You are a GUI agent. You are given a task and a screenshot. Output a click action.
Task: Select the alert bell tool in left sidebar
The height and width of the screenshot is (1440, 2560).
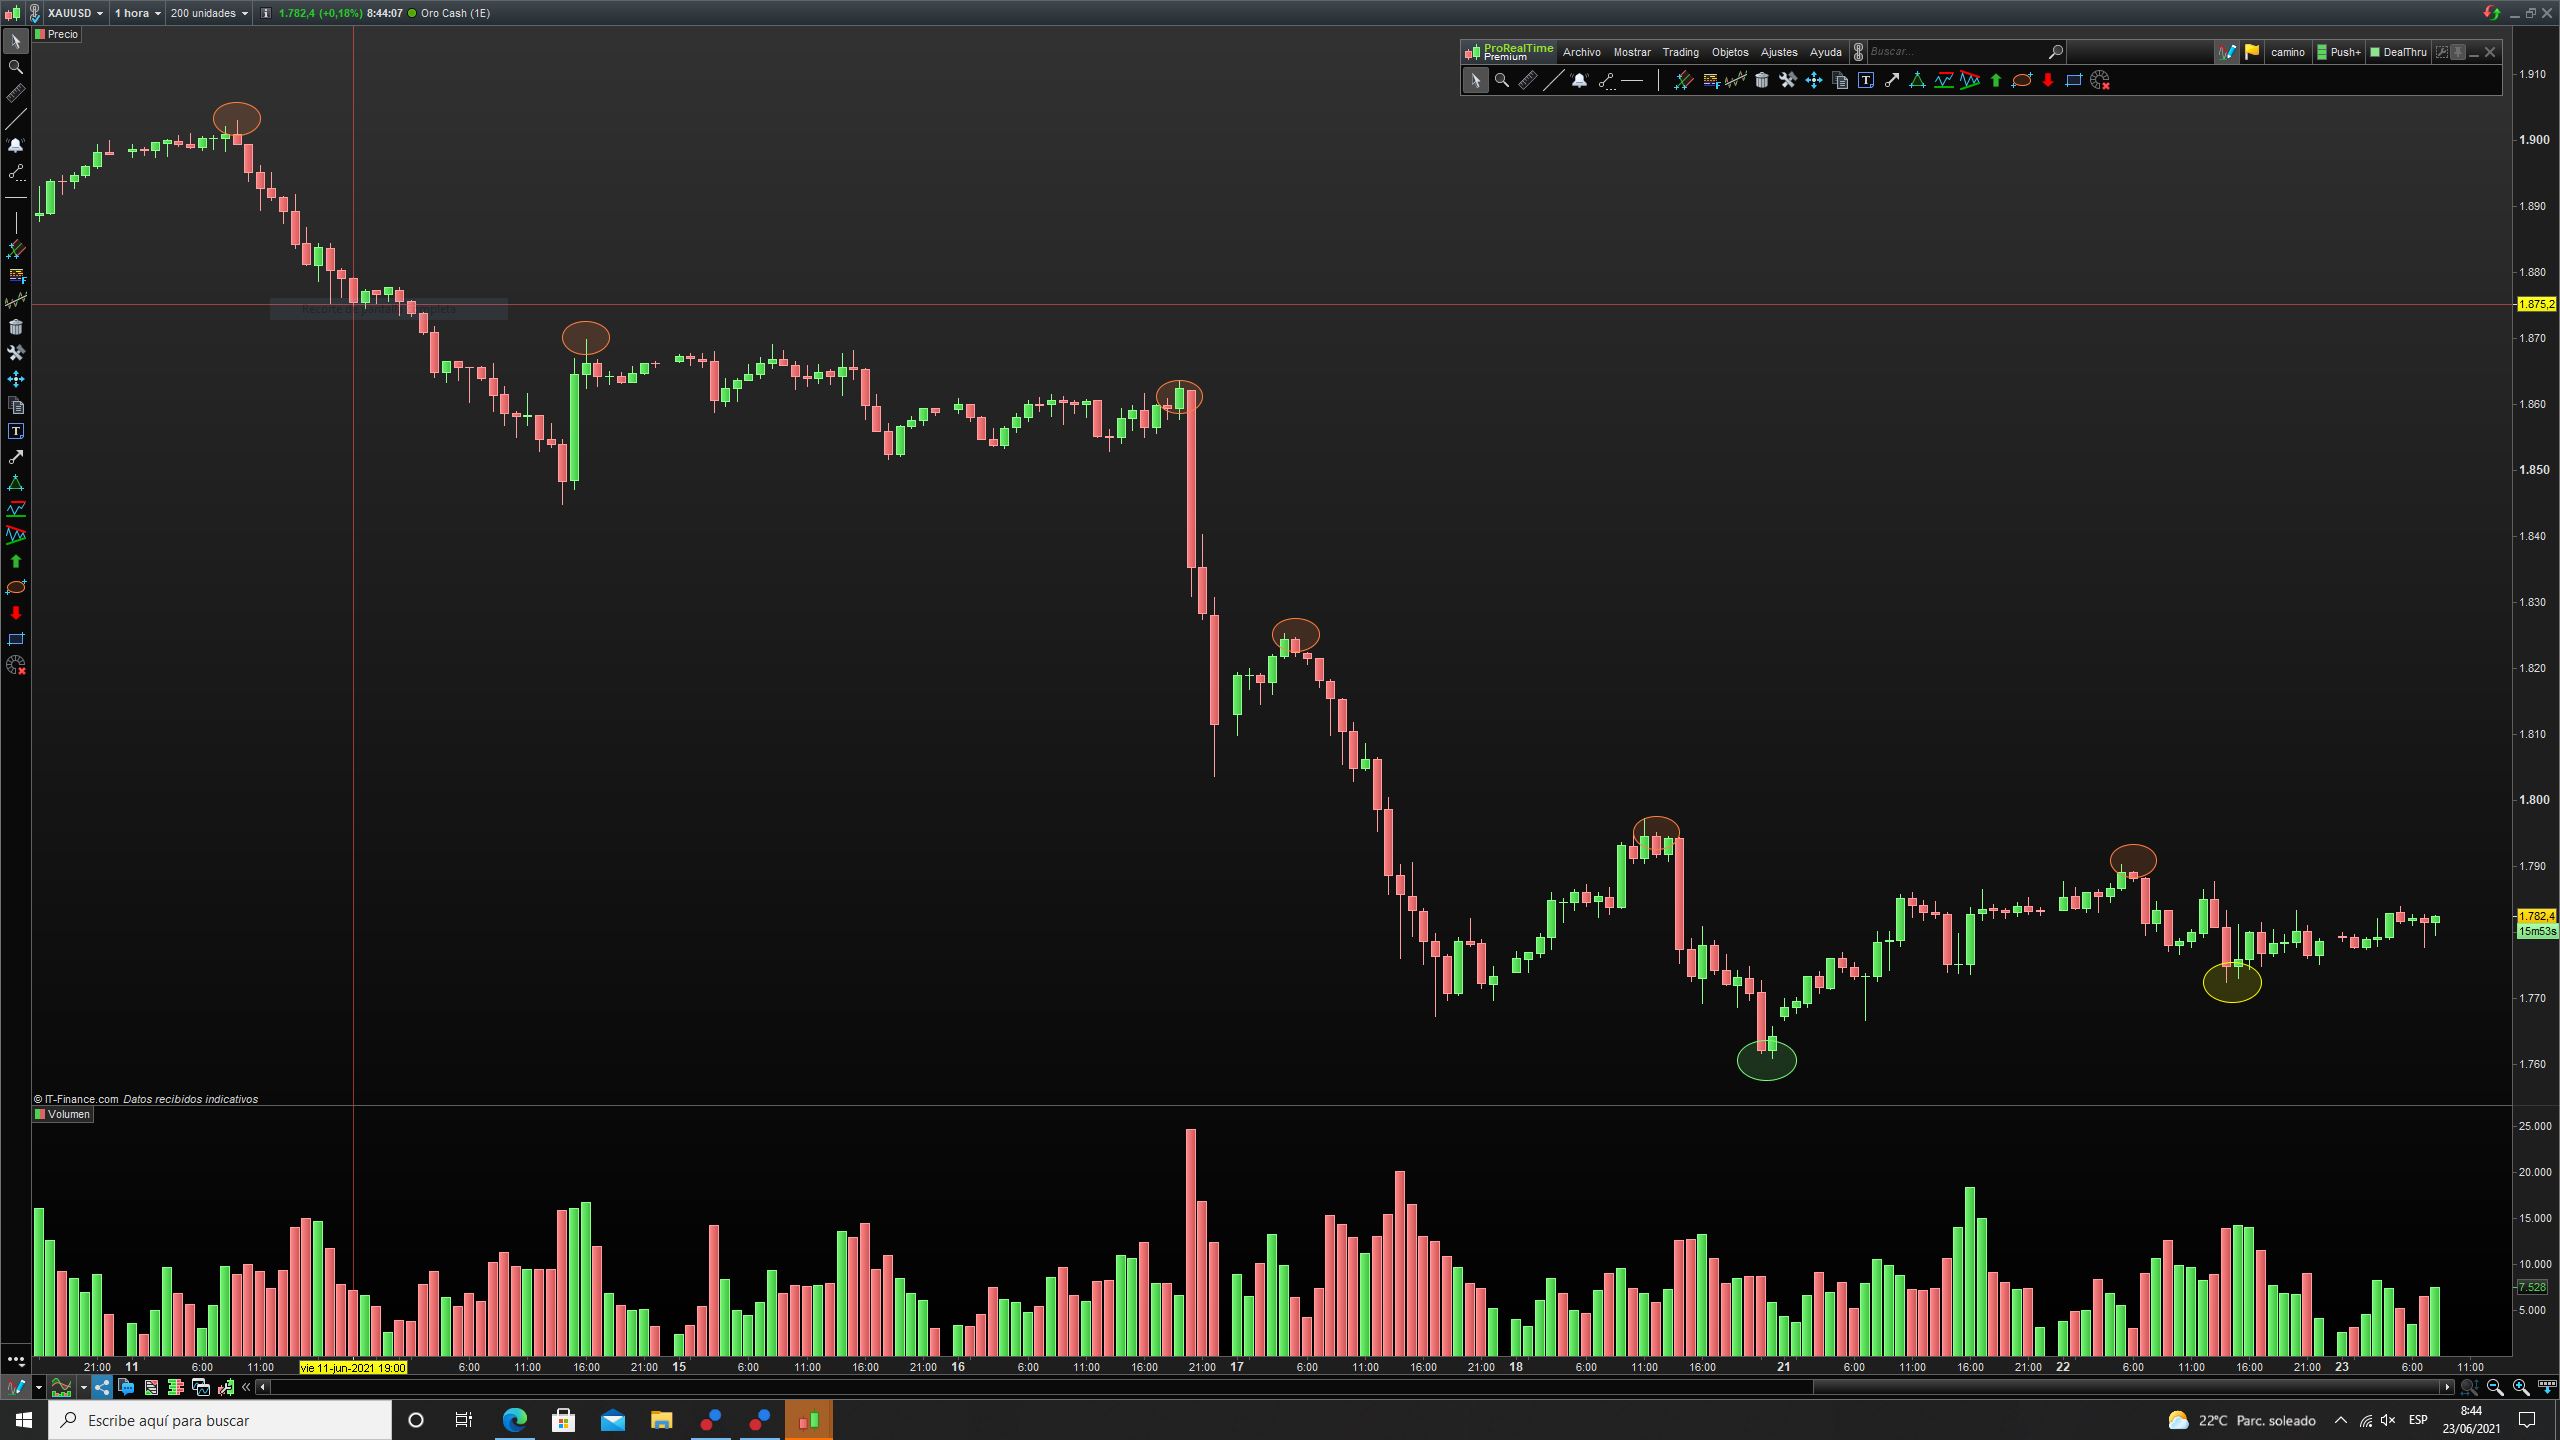point(15,145)
